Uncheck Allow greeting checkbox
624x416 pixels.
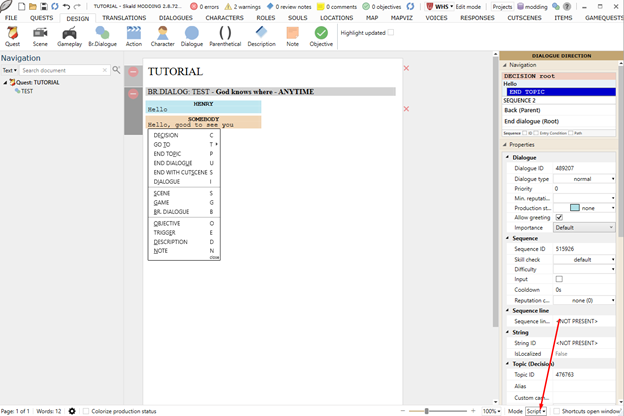[559, 217]
